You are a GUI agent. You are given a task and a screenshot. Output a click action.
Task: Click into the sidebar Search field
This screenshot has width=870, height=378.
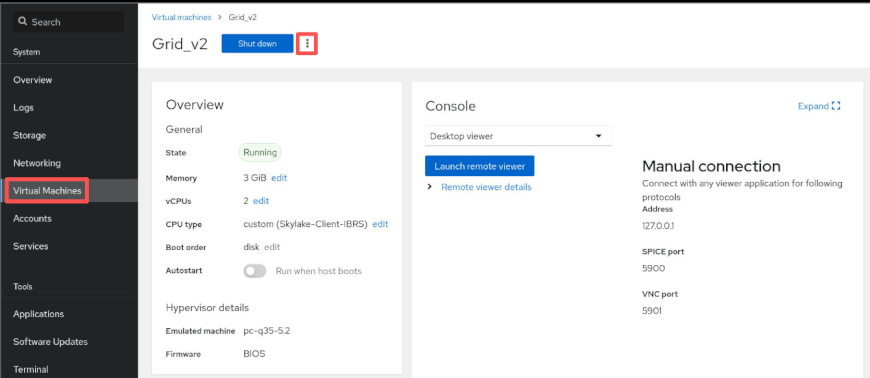coord(69,22)
